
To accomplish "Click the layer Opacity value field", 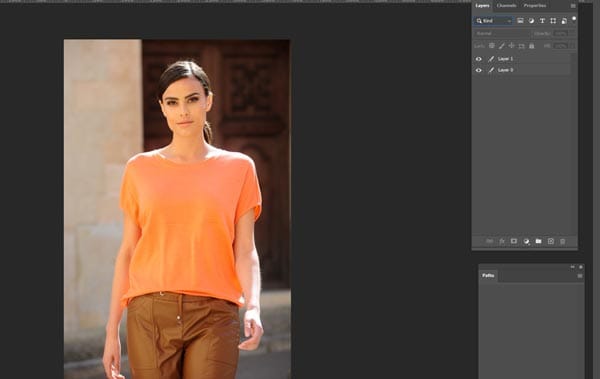I will (561, 34).
